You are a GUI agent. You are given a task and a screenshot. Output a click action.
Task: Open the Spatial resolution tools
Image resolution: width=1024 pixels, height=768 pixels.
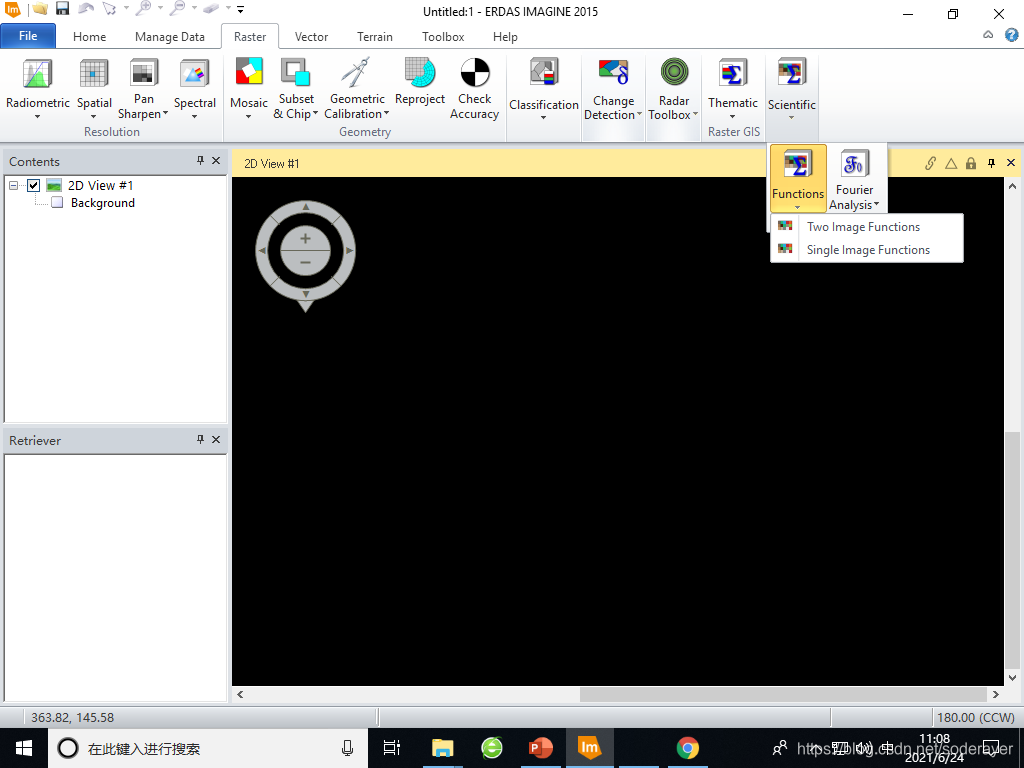[94, 88]
